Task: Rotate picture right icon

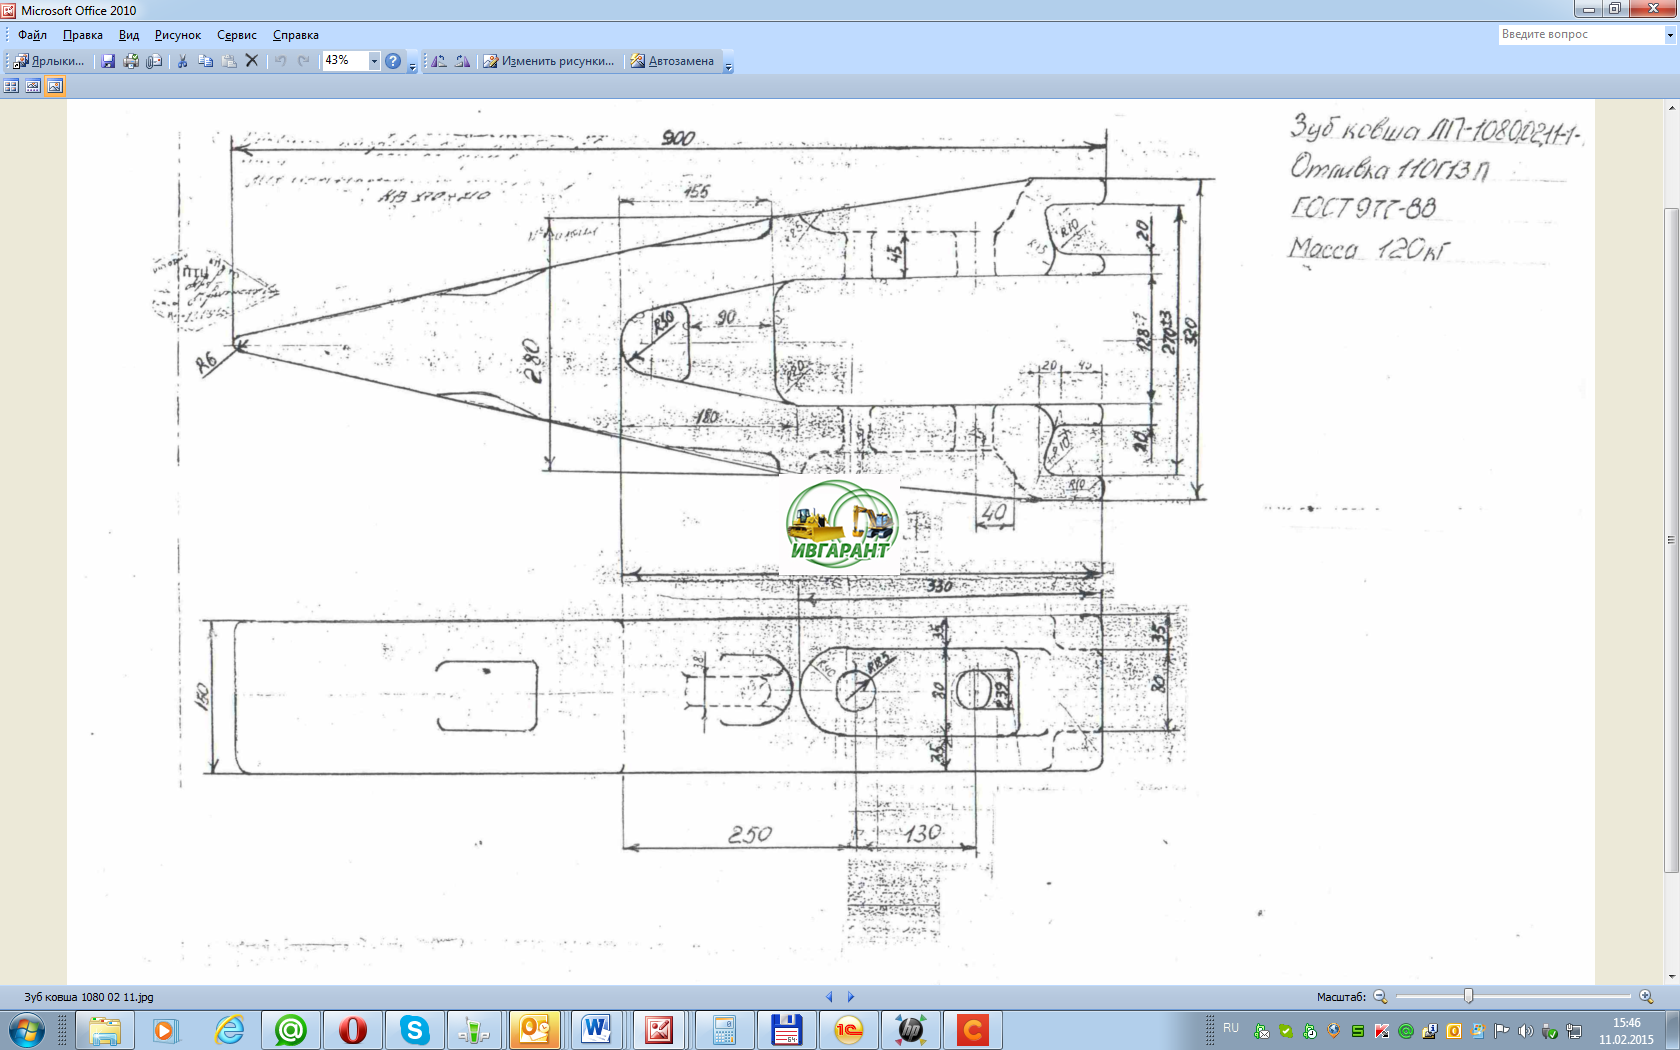Action: click(x=462, y=61)
